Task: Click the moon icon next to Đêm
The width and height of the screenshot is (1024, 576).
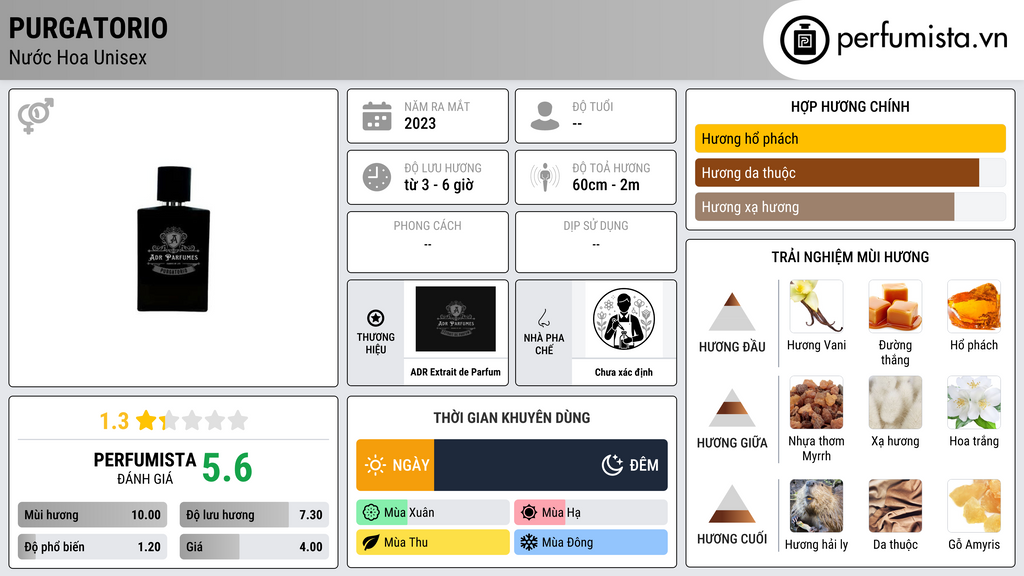Action: pyautogui.click(x=612, y=465)
